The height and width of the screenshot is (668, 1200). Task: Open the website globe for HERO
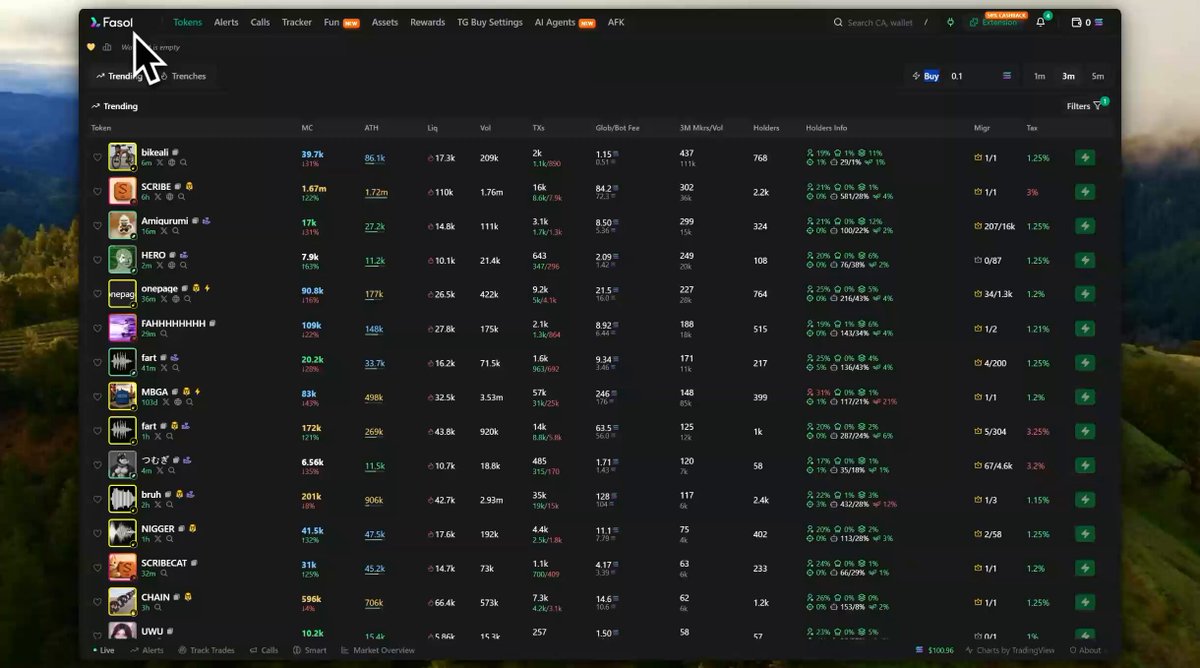coord(171,265)
